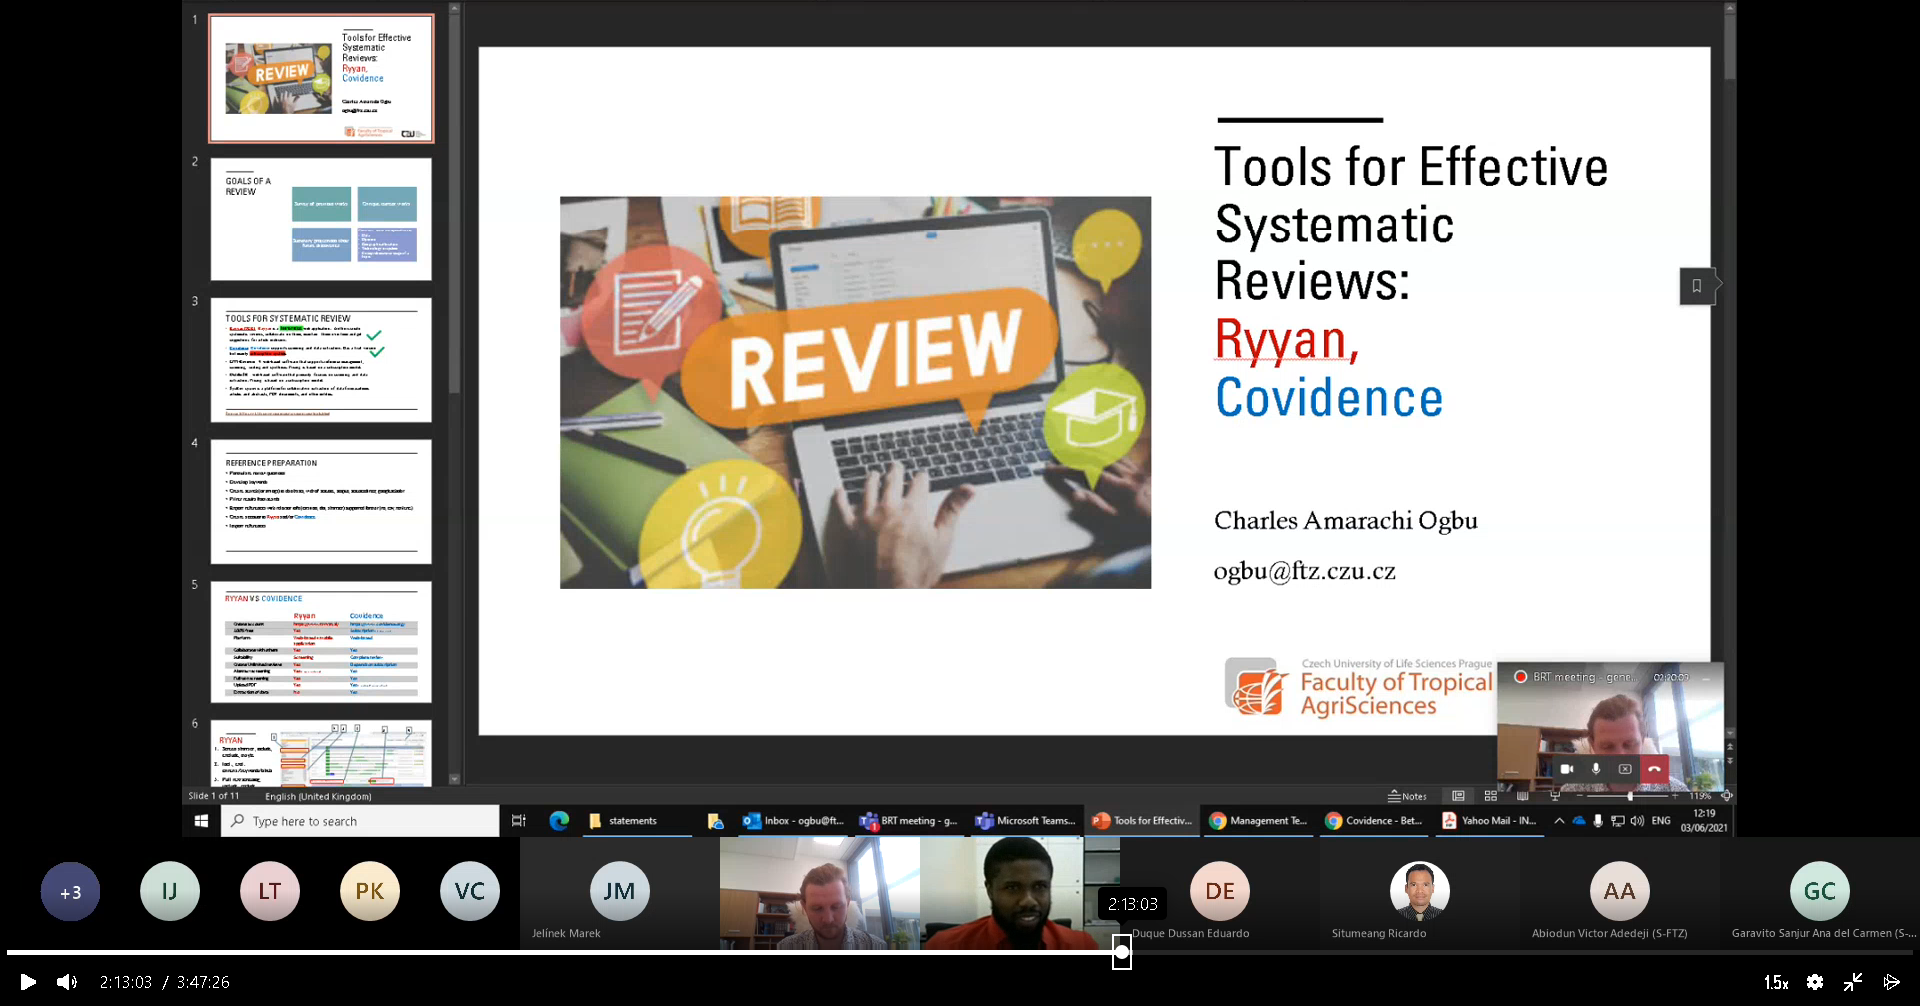Viewport: 1920px width, 1006px height.
Task: Open Yahoo Mail taskbar item
Action: click(x=1490, y=821)
